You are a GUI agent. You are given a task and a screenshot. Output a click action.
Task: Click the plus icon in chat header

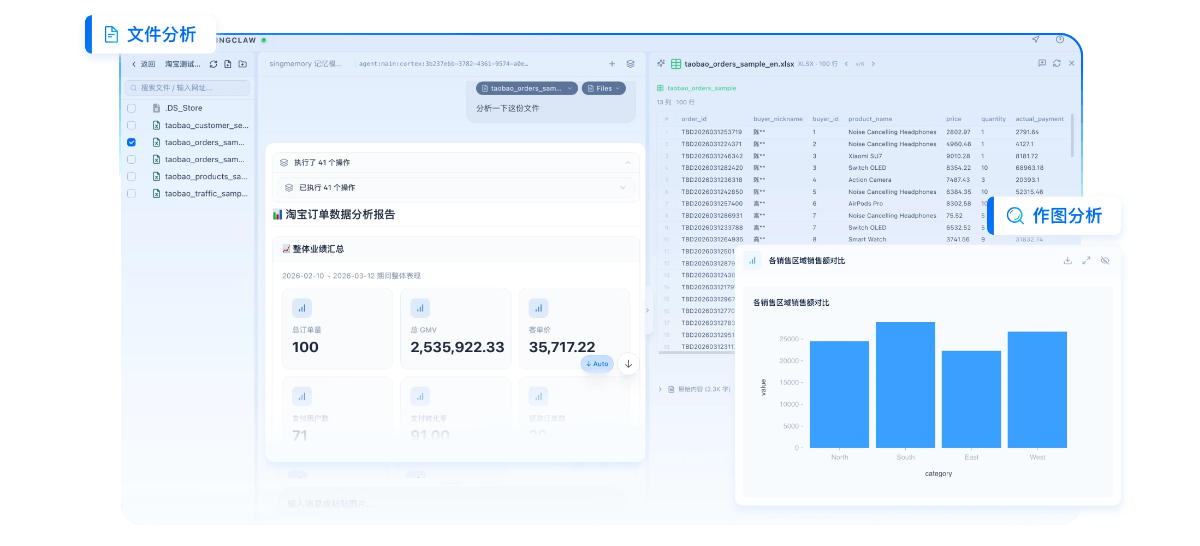612,63
